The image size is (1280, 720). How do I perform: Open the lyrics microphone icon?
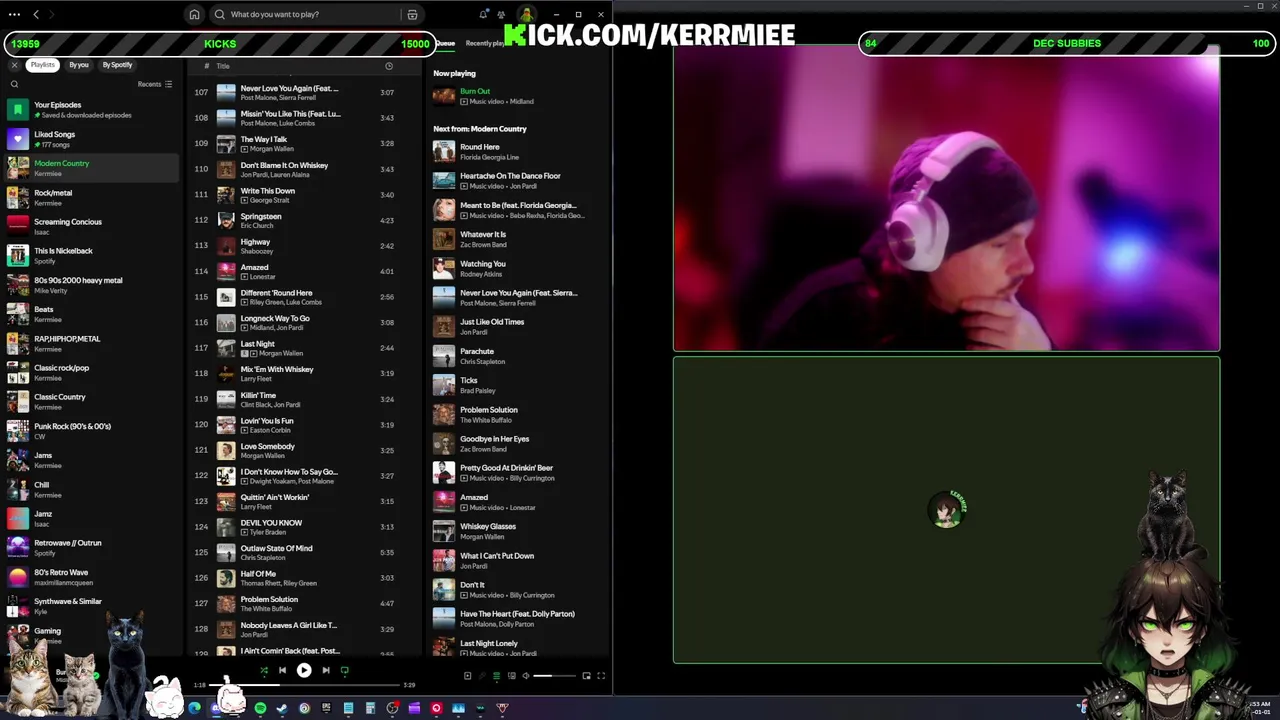[482, 676]
